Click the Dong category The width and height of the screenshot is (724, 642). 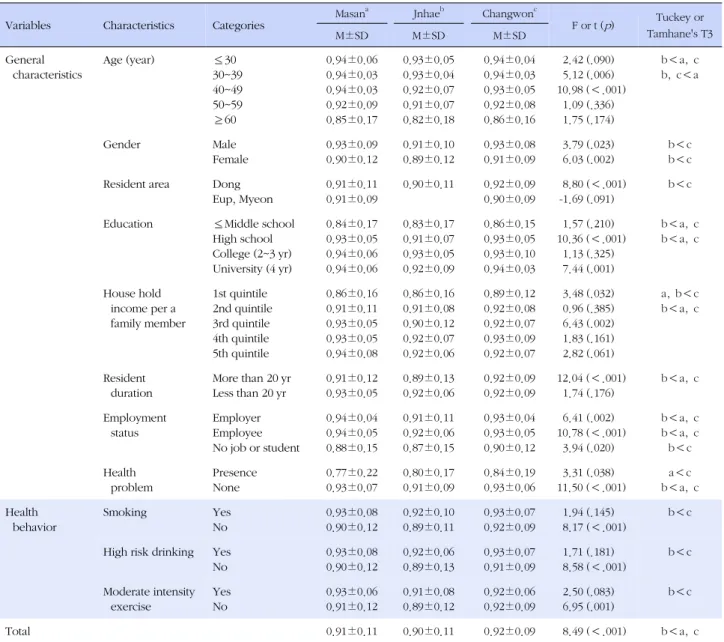226,184
